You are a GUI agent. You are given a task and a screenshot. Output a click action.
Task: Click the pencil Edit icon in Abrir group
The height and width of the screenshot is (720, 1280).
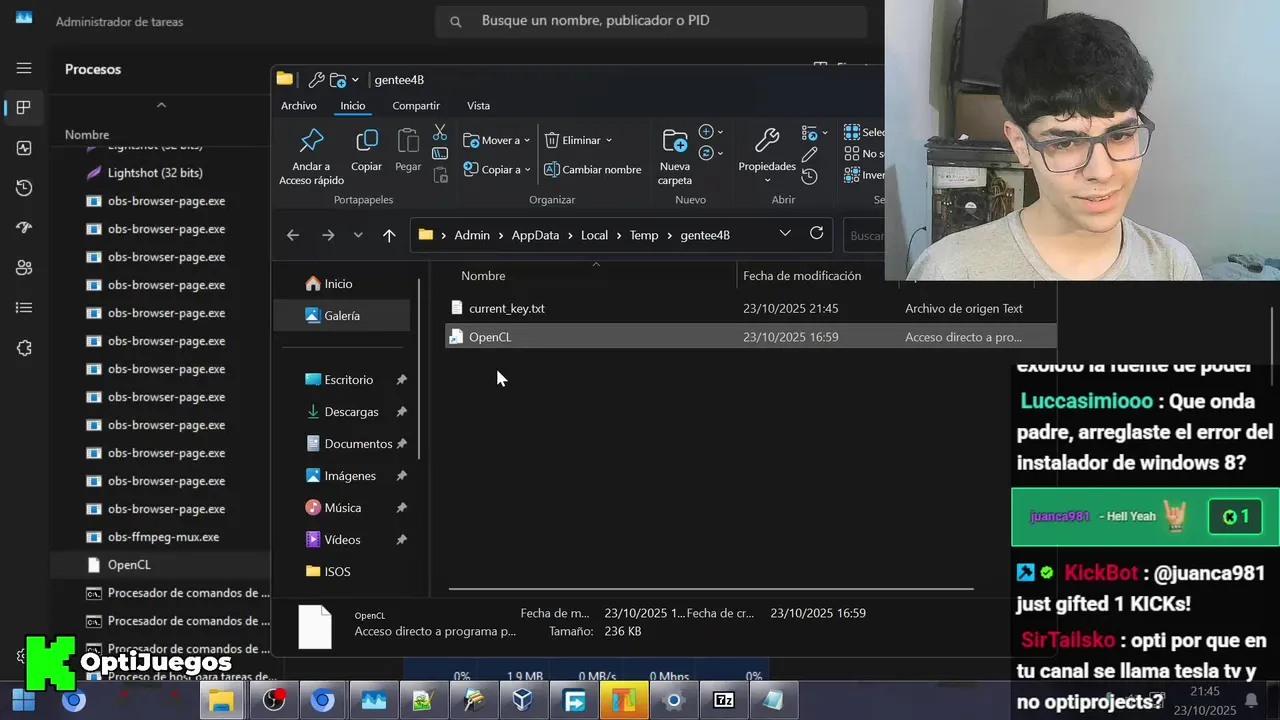click(x=810, y=154)
